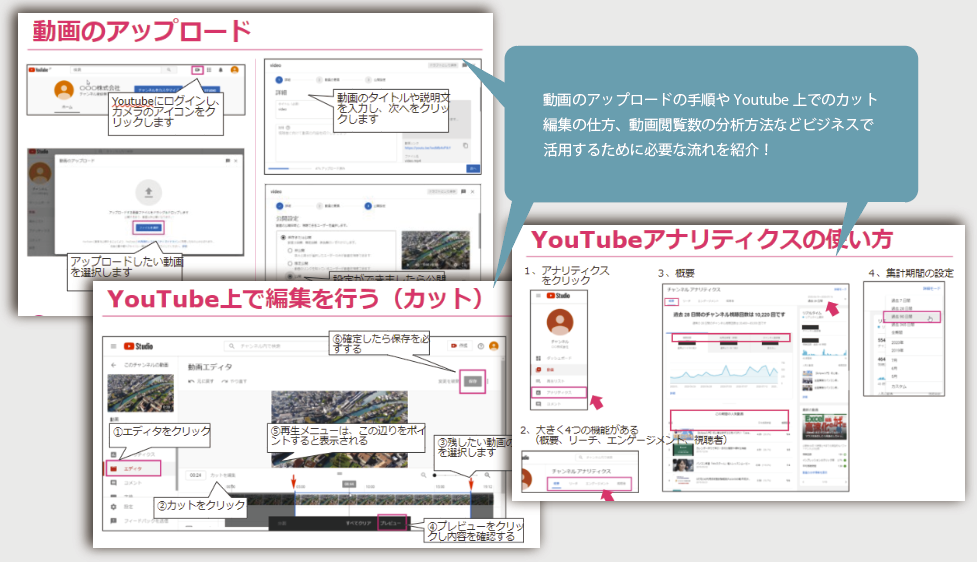The height and width of the screenshot is (562, 977).
Task: Click the redo やり直す icon in editor
Action: point(225,381)
